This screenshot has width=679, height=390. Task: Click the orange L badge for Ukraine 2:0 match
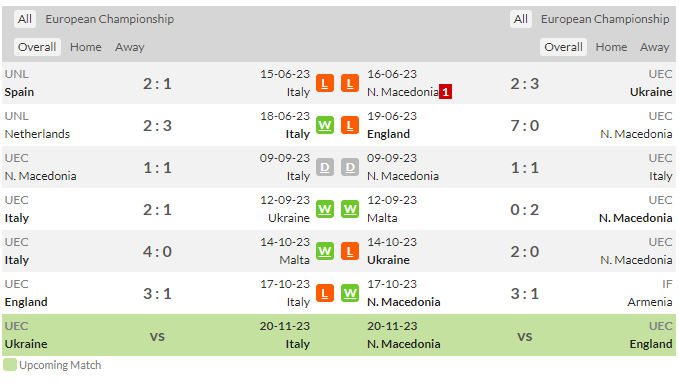tap(350, 251)
